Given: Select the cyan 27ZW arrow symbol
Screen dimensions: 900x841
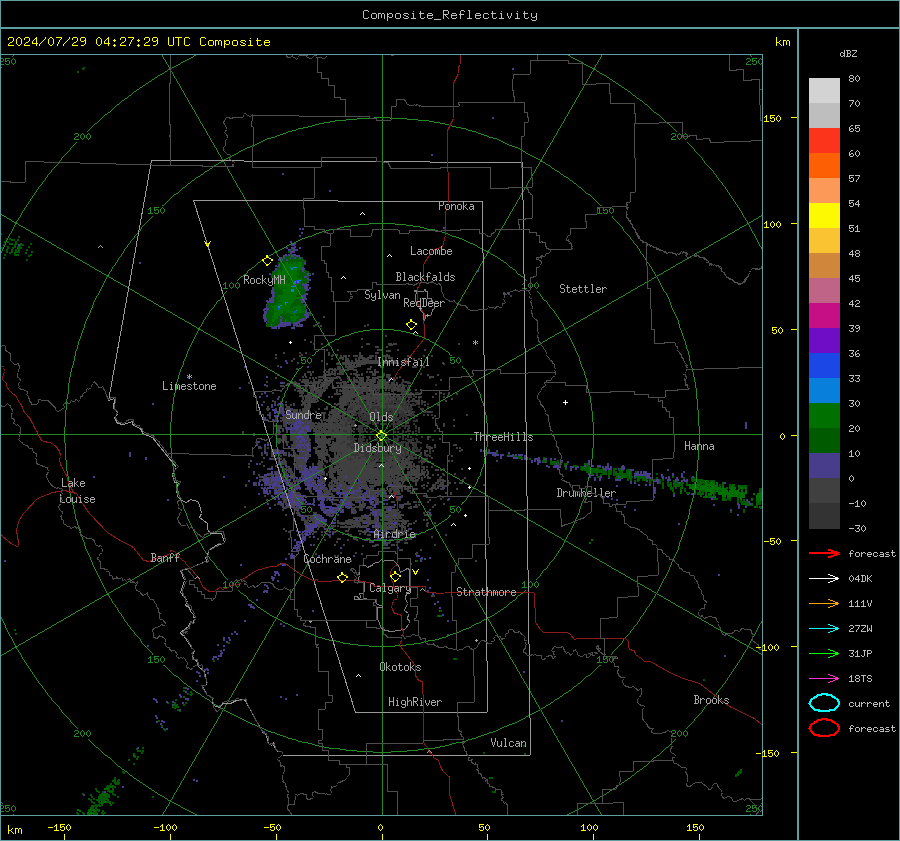Looking at the screenshot, I should (x=824, y=629).
